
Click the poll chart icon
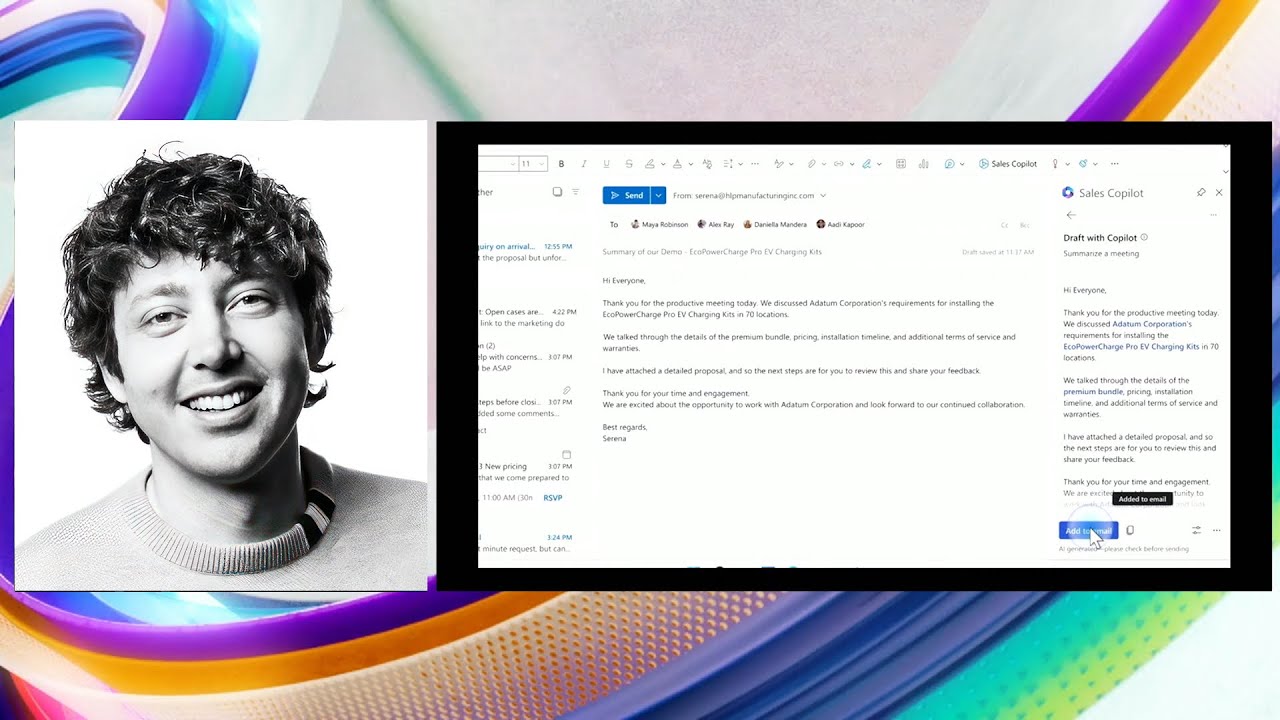pyautogui.click(x=923, y=164)
